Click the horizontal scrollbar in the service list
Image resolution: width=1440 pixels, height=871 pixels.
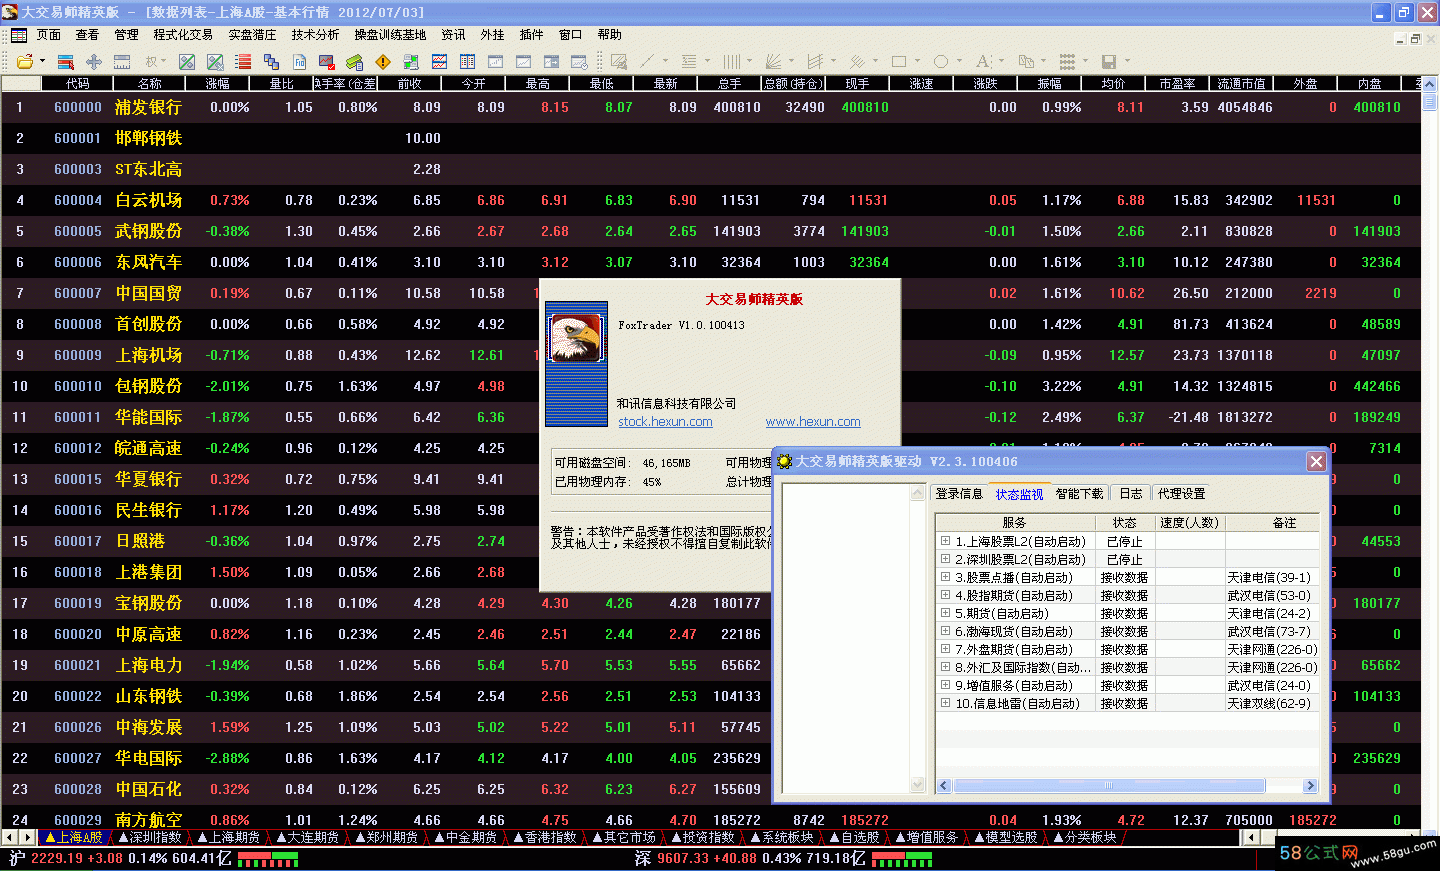coord(1128,786)
